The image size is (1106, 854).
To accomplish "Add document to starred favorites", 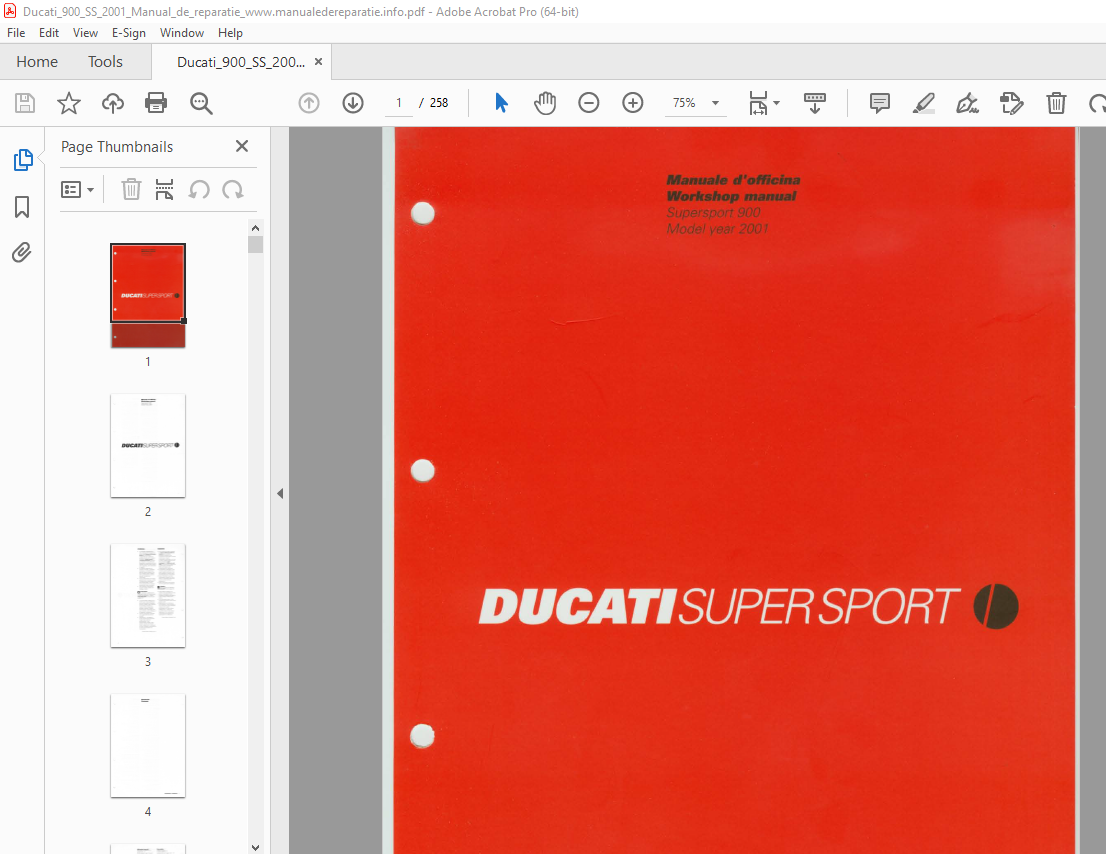I will 68,103.
